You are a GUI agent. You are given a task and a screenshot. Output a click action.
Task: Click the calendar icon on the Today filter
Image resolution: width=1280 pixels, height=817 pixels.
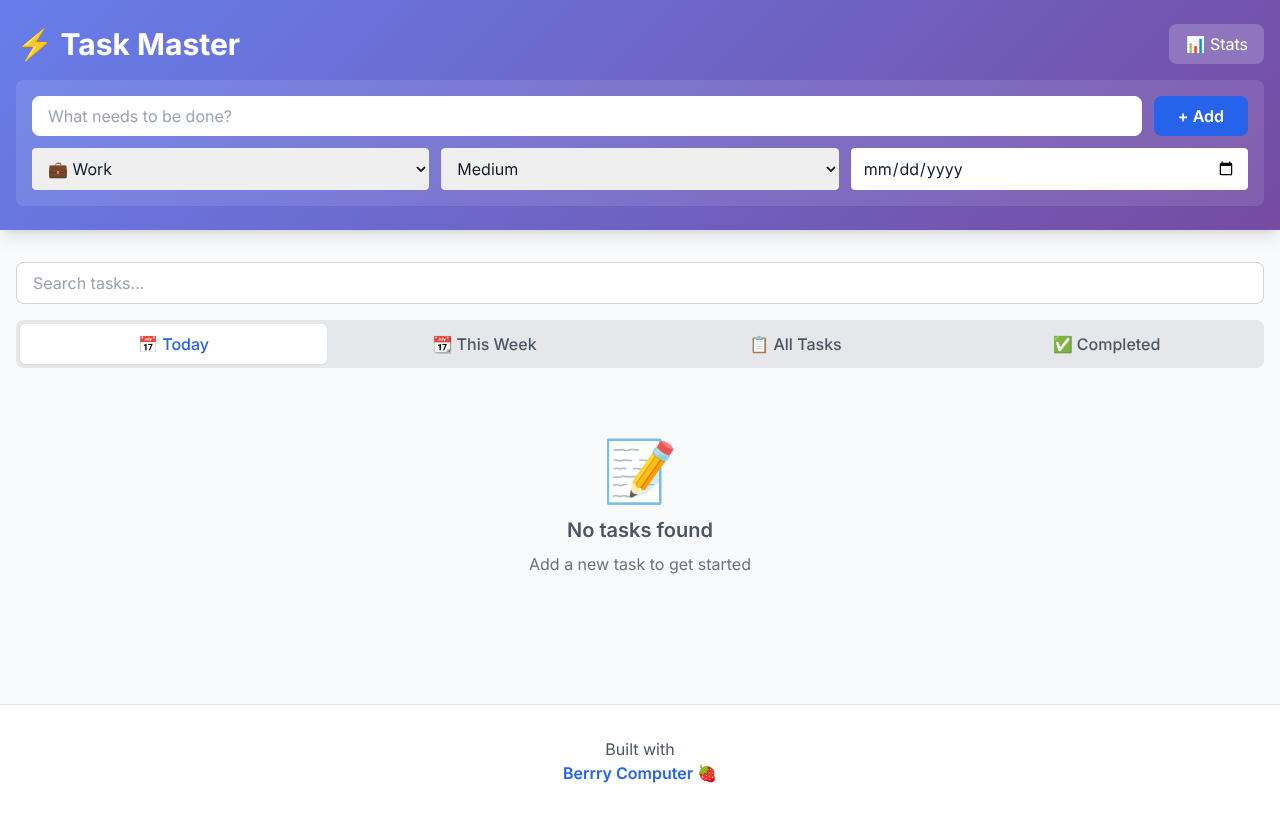[x=147, y=344]
